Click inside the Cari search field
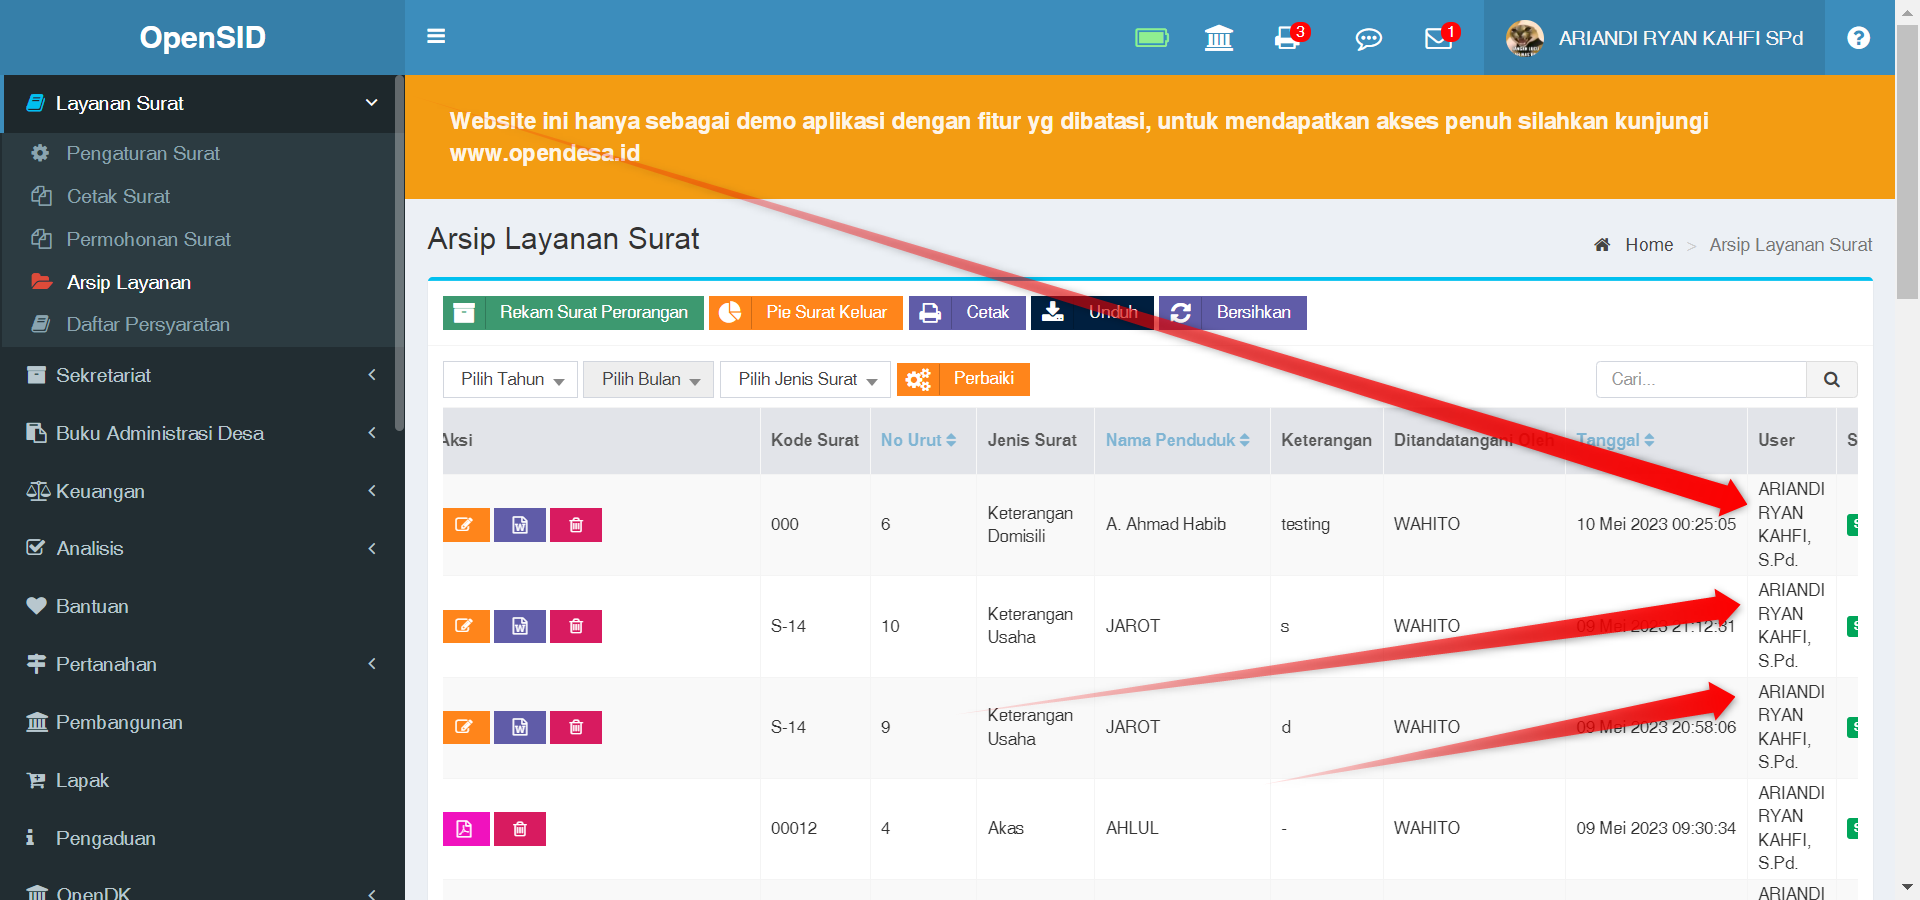The height and width of the screenshot is (900, 1920). (x=1700, y=379)
